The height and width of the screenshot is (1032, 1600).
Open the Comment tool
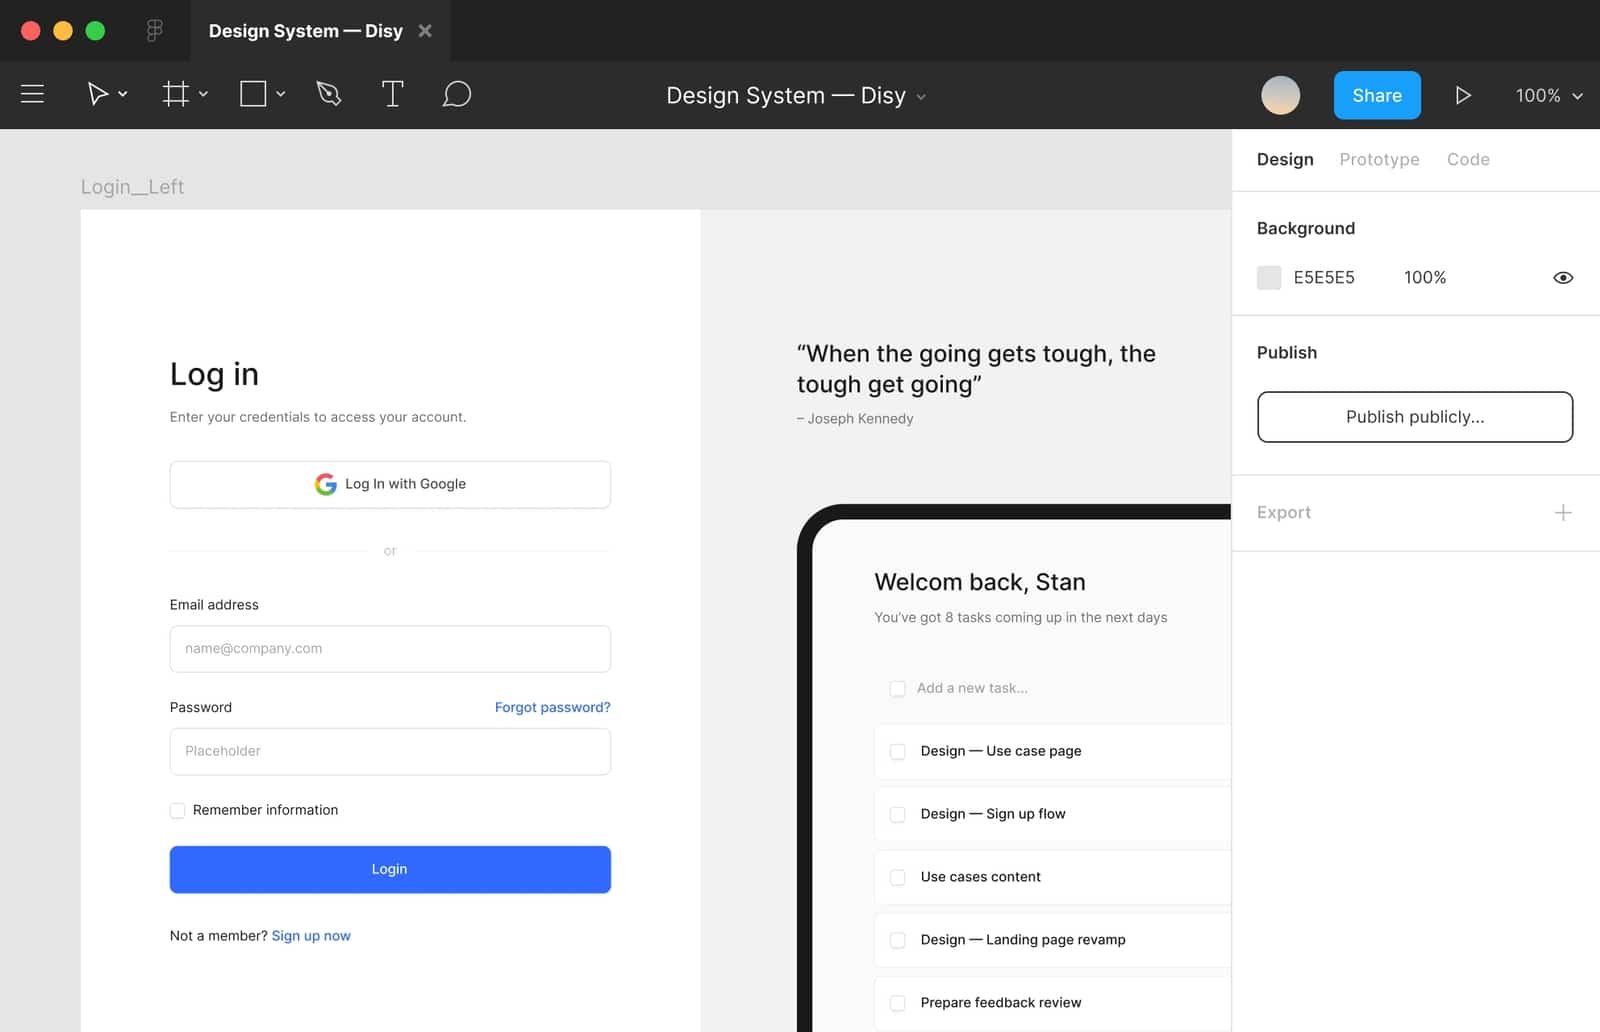click(456, 94)
